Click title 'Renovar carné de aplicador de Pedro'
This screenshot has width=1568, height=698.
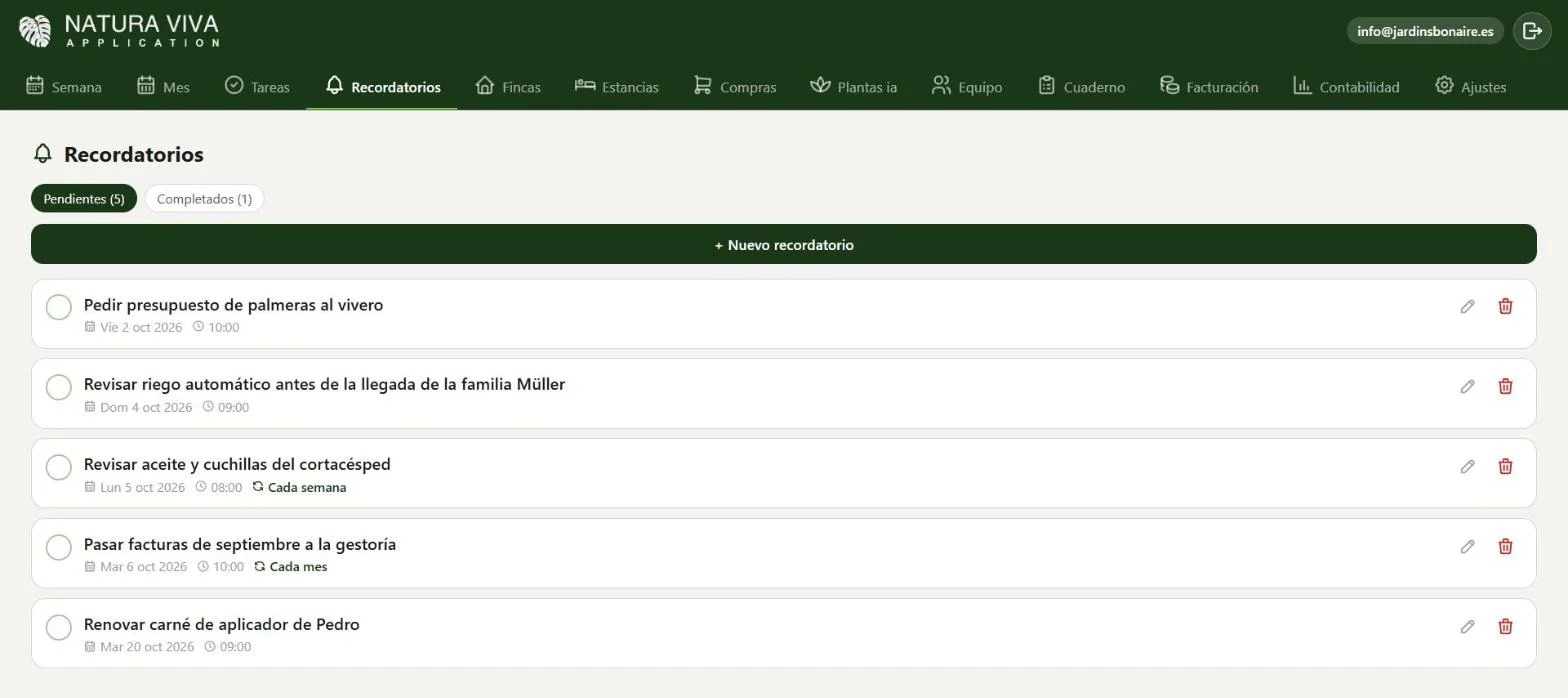[222, 625]
